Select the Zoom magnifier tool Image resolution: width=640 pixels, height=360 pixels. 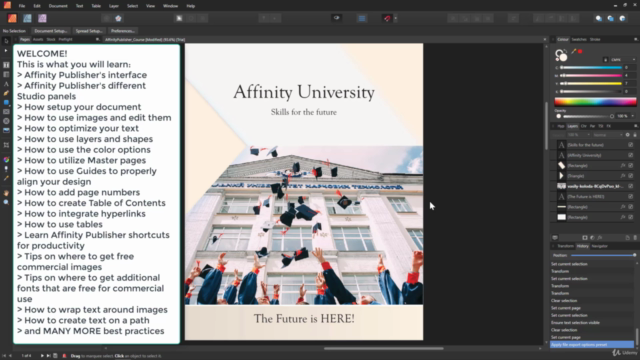[x=6, y=202]
